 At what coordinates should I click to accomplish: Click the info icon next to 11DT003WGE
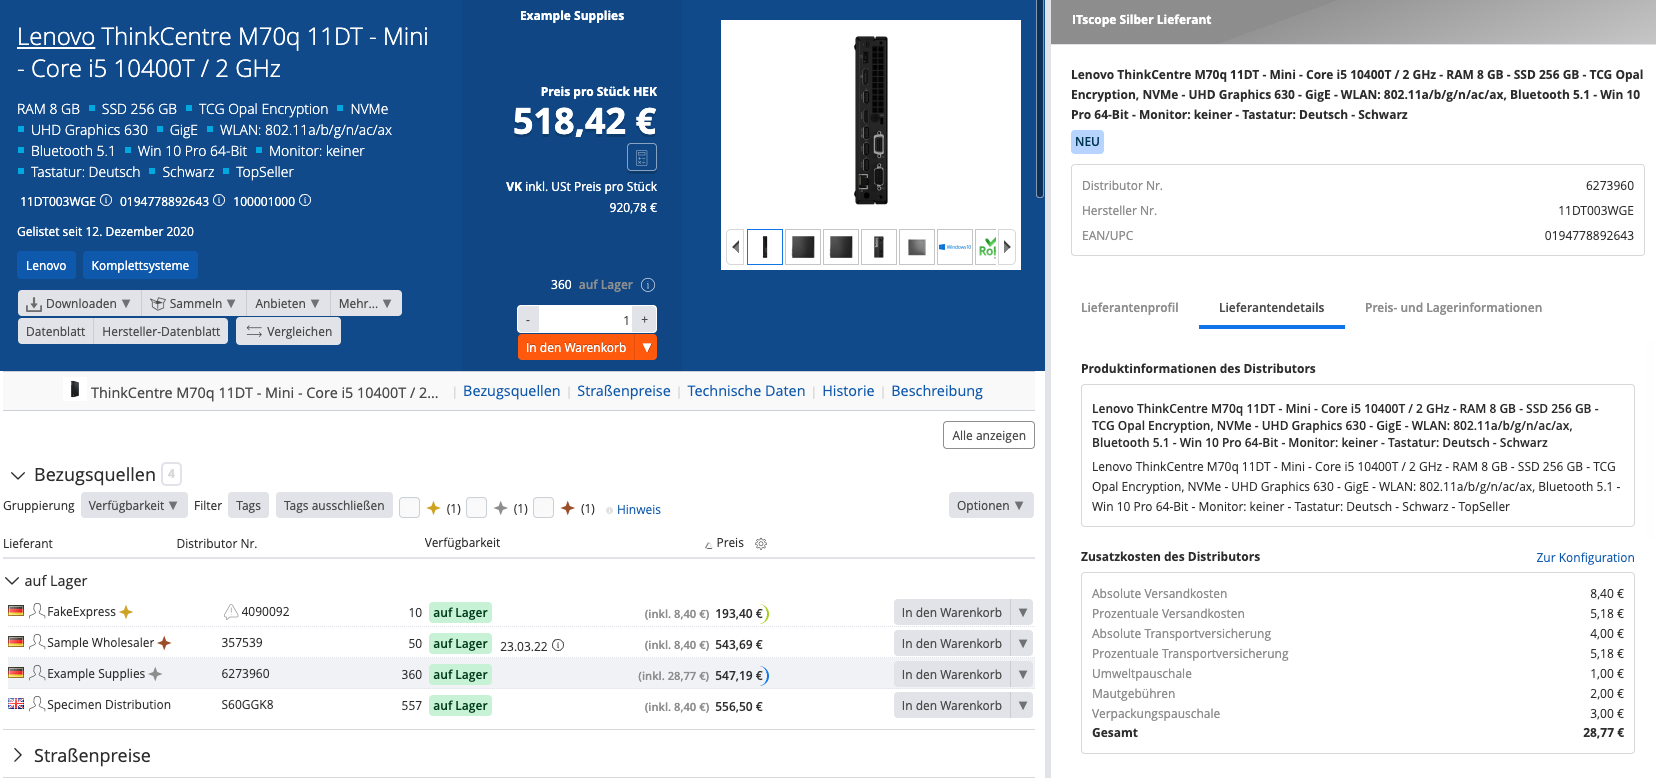pyautogui.click(x=106, y=200)
